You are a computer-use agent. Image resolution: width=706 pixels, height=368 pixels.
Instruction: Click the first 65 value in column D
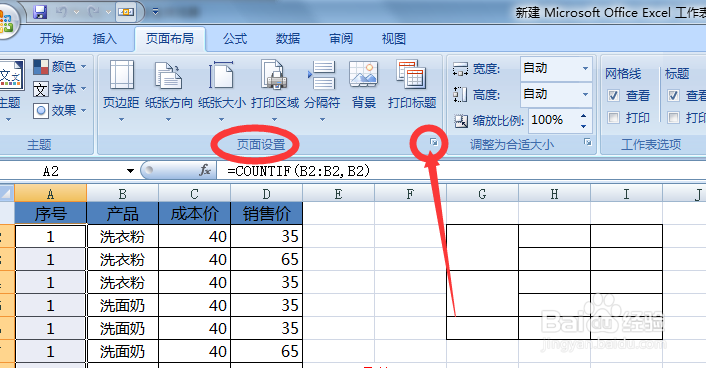267,259
